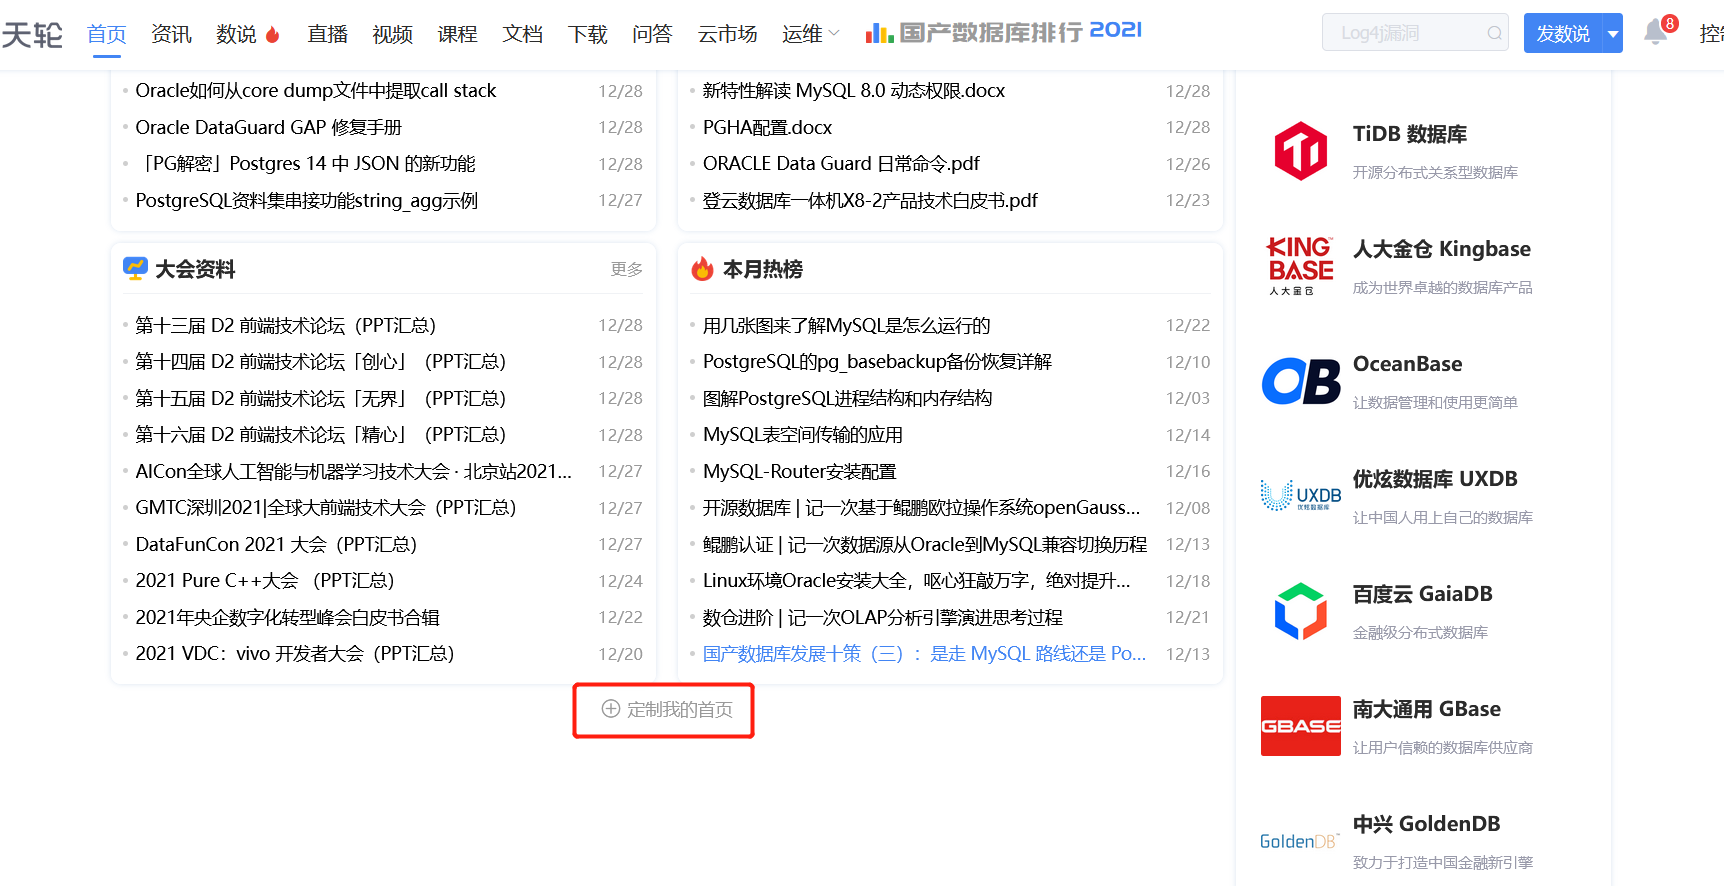This screenshot has height=886, width=1724.
Task: Open GMTC深圳2021全球大前端技术大会 link
Action: [x=325, y=507]
